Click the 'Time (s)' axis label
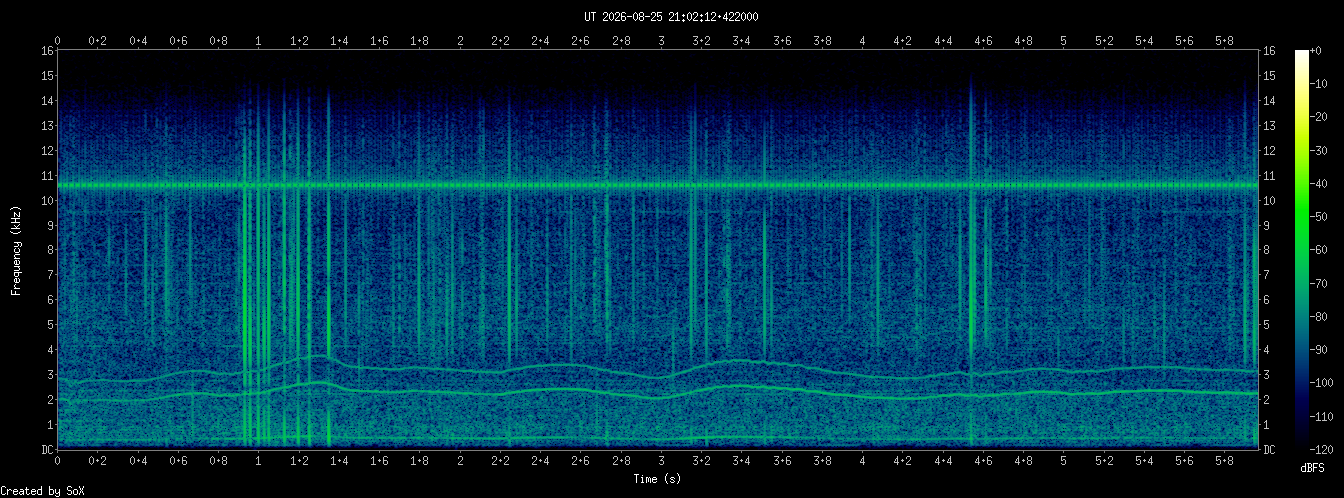Viewport: 1344px width, 498px height. [657, 480]
